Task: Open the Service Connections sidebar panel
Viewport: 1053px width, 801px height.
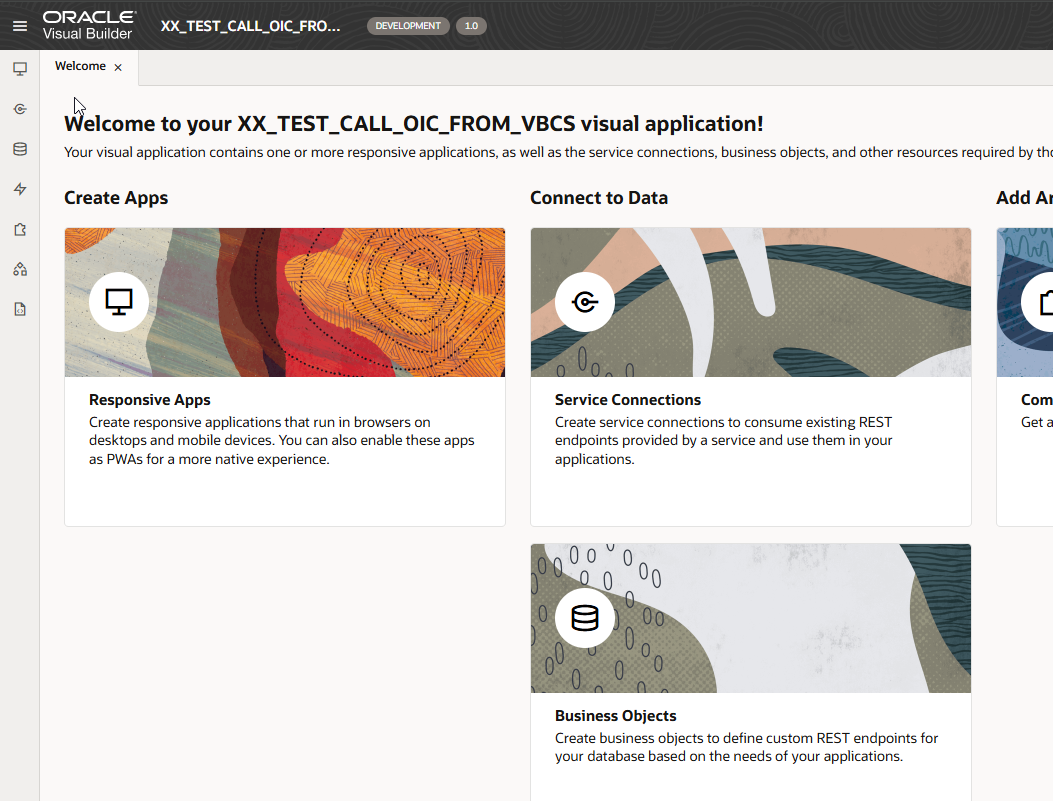Action: tap(20, 108)
